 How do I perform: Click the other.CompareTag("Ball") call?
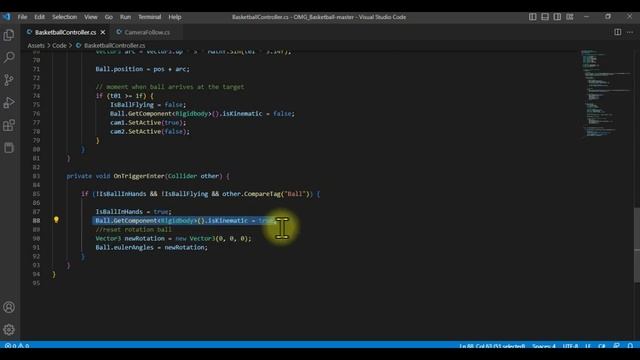267,194
